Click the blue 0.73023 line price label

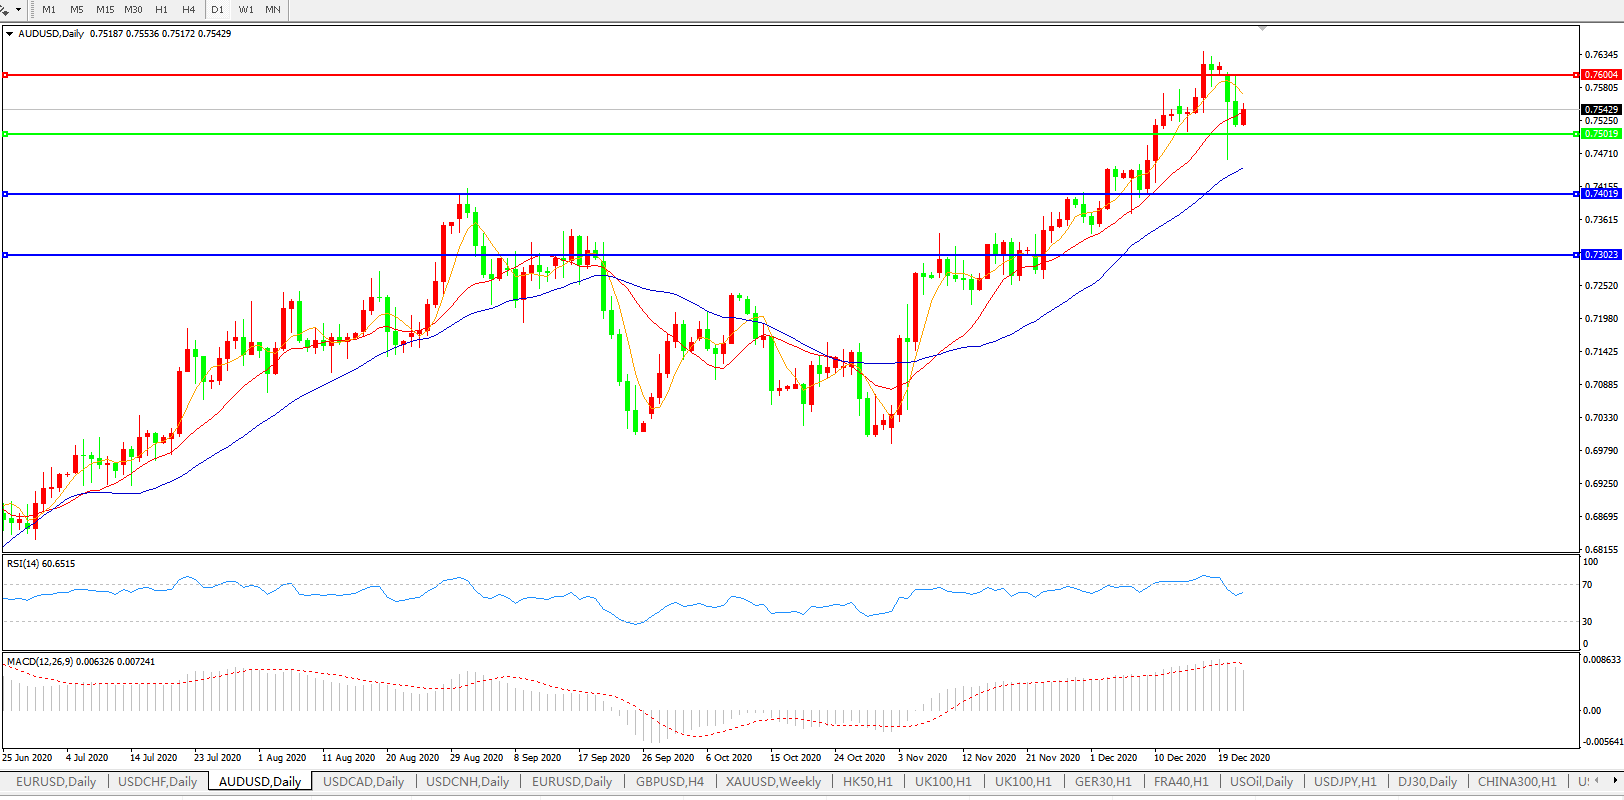click(1601, 255)
